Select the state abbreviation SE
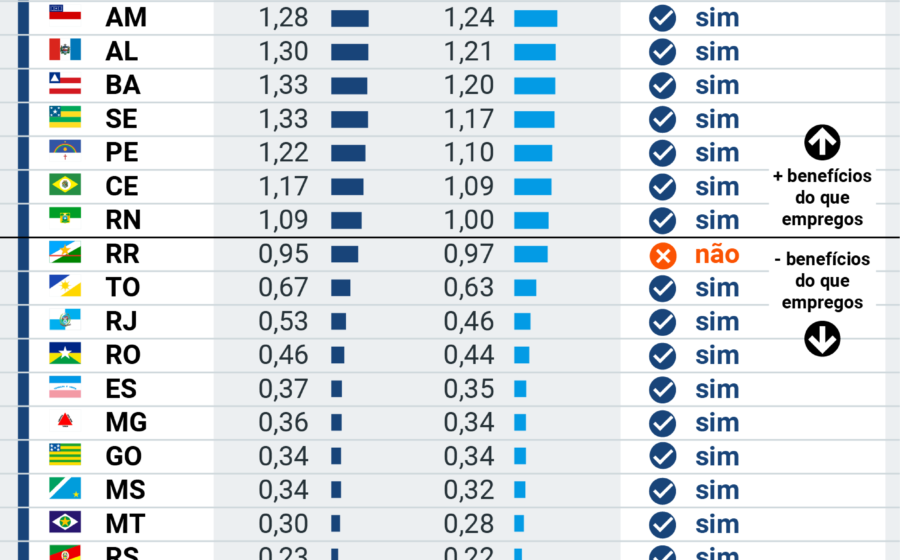 [x=122, y=119]
